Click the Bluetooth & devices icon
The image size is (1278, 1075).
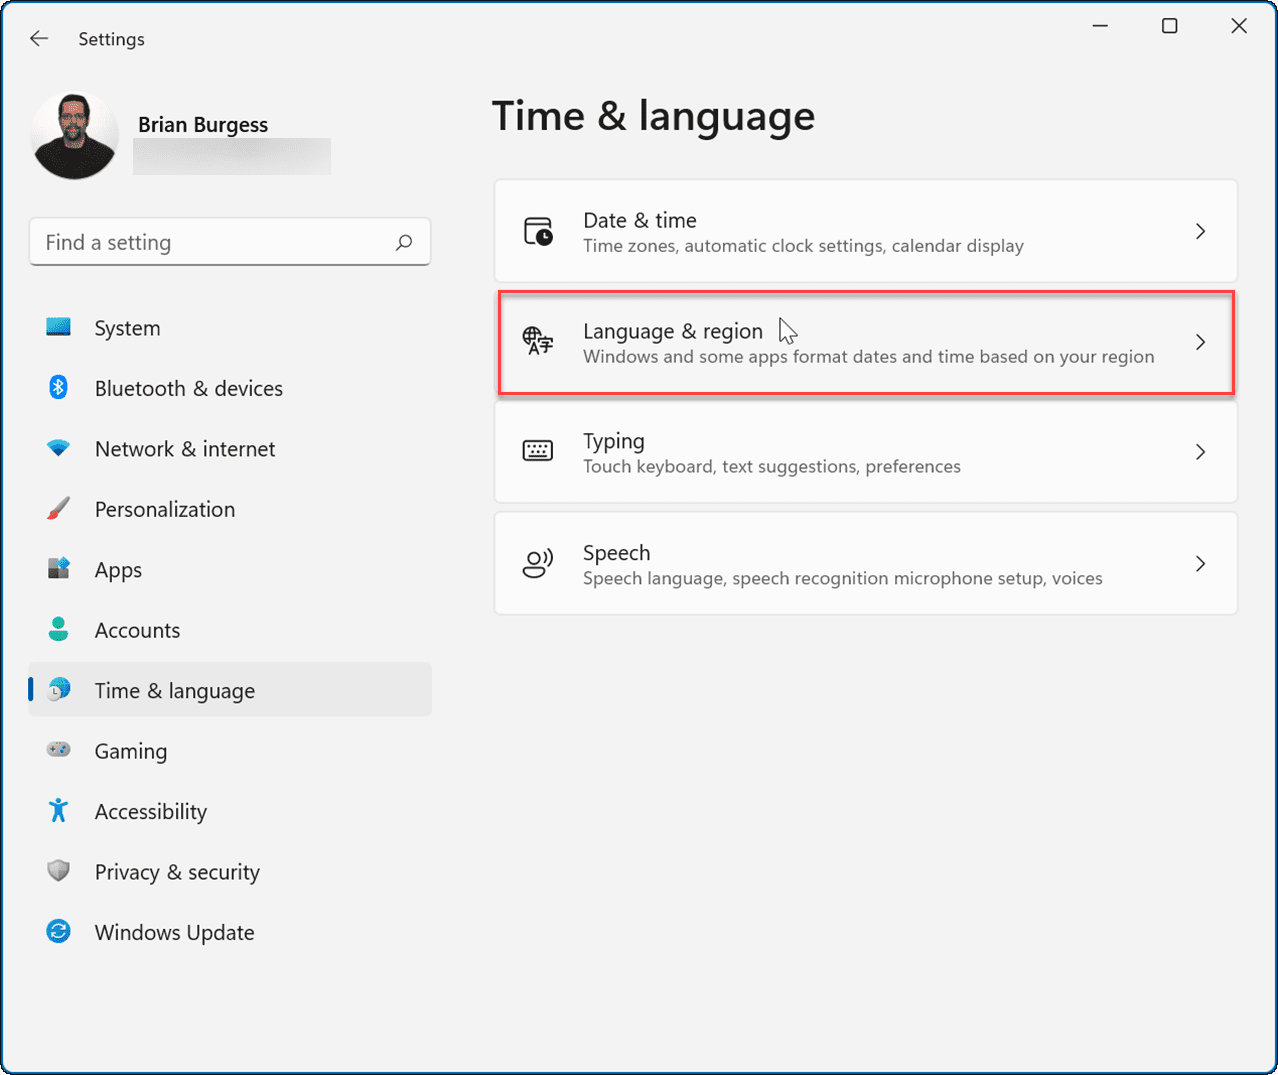[59, 388]
